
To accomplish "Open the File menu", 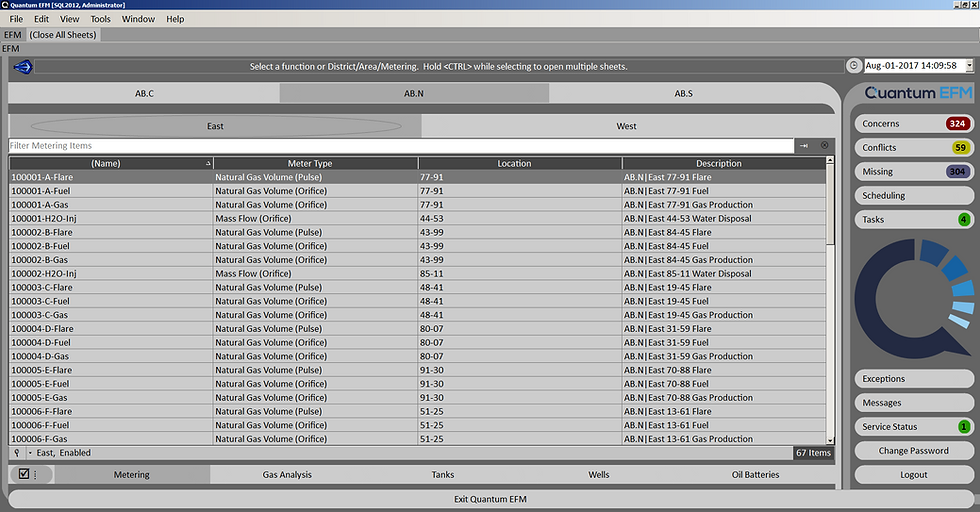I will point(16,19).
